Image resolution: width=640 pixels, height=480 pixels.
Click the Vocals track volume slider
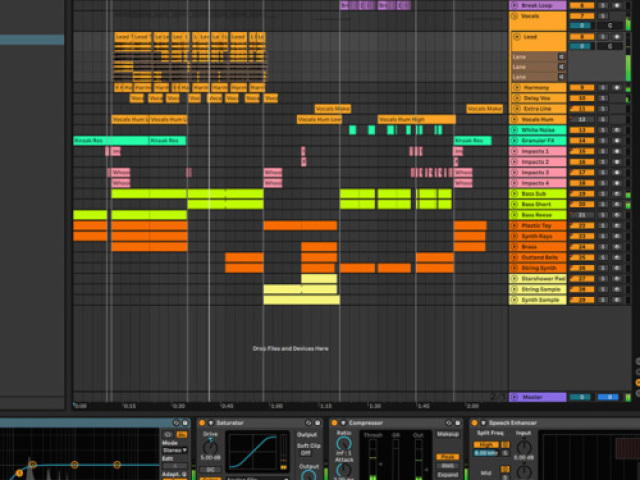(x=582, y=26)
